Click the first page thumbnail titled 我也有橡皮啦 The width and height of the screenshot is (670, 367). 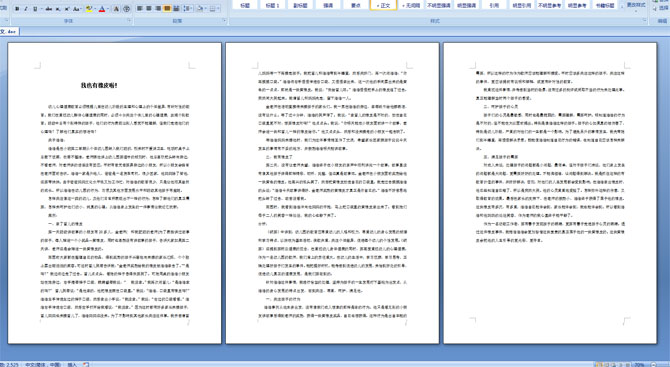click(x=115, y=193)
